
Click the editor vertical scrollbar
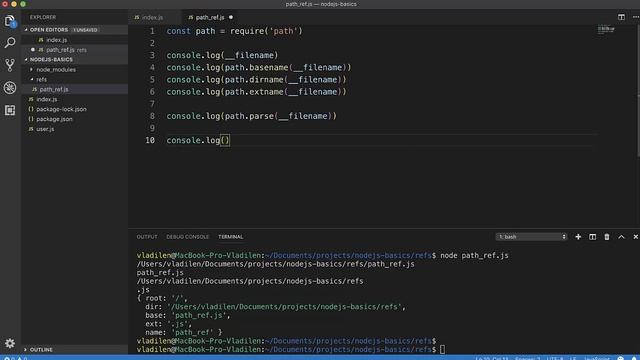tap(638, 90)
